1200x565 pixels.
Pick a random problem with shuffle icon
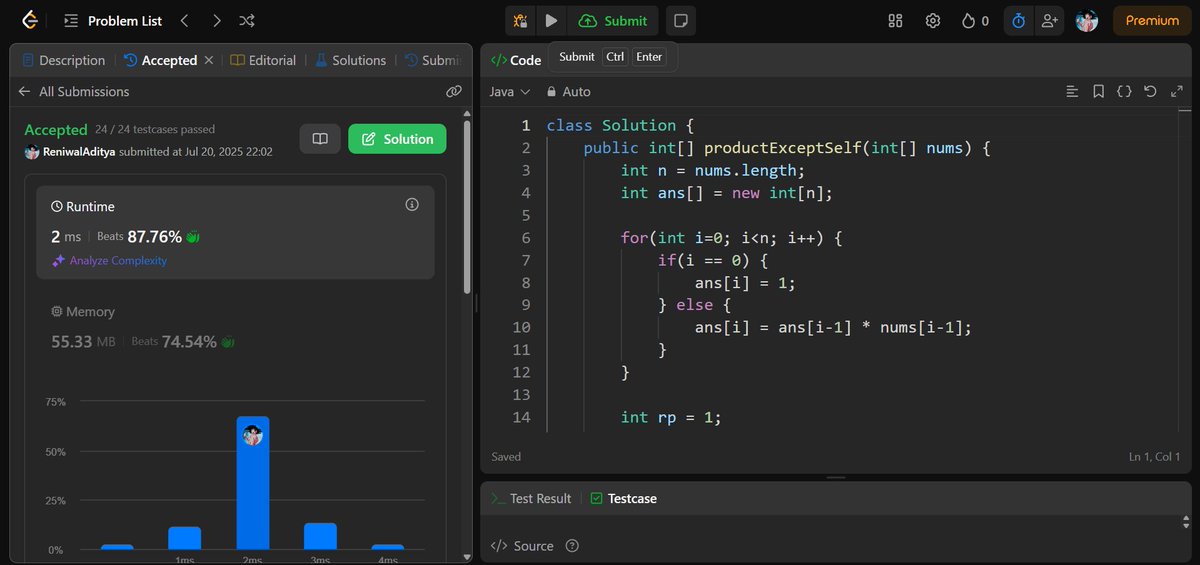coord(247,20)
